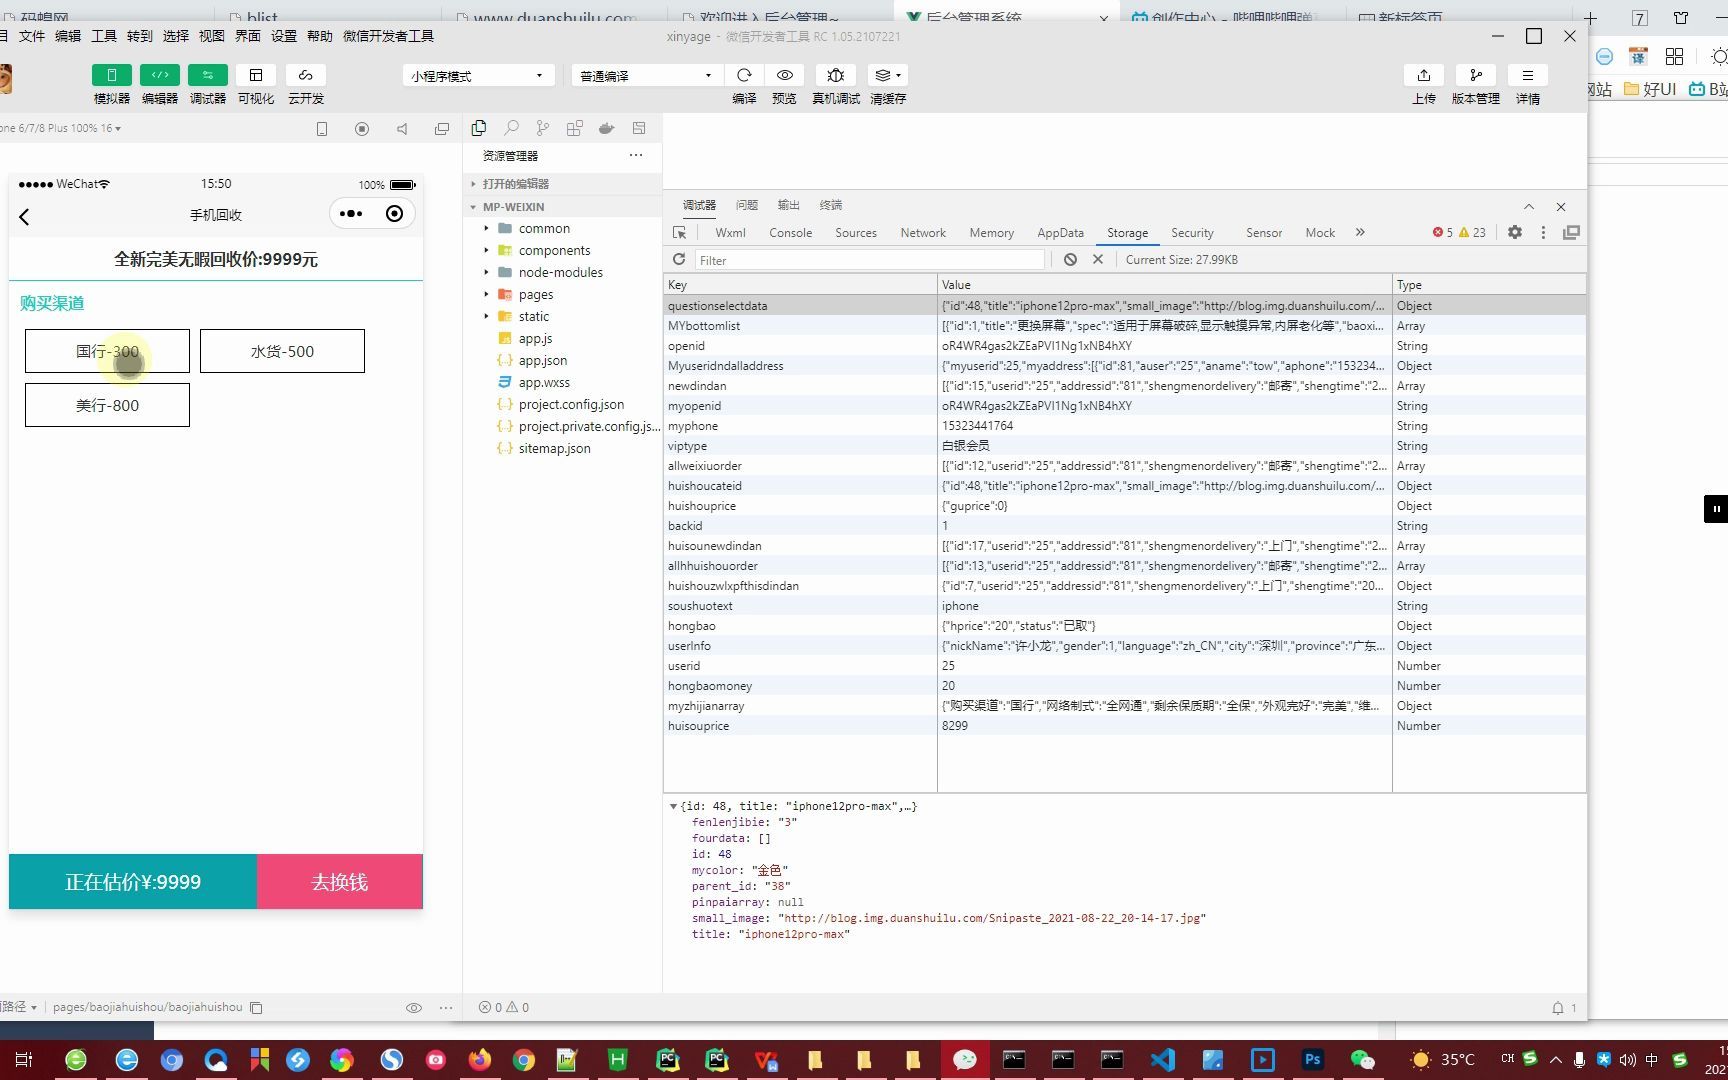Screen dimensions: 1728x1080
Task: Open the 普通编译 compile mode dropdown
Action: pyautogui.click(x=646, y=76)
